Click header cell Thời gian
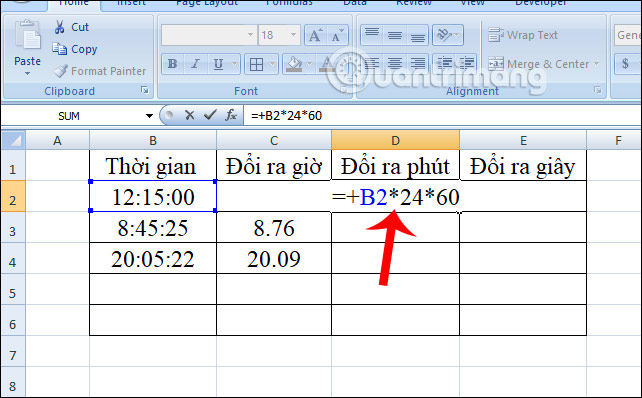 [x=153, y=166]
